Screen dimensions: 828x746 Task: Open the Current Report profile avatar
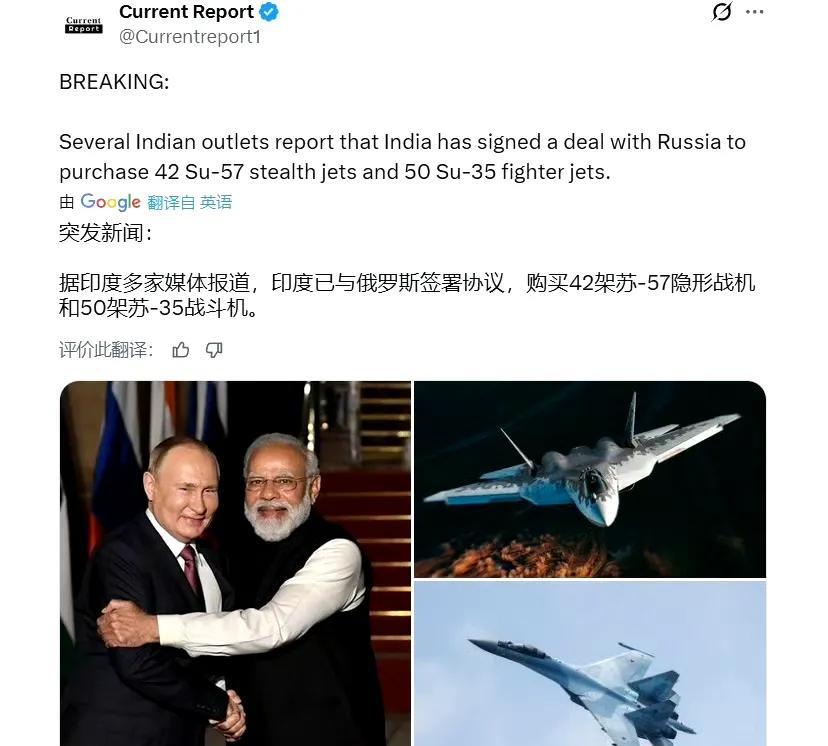[83, 25]
